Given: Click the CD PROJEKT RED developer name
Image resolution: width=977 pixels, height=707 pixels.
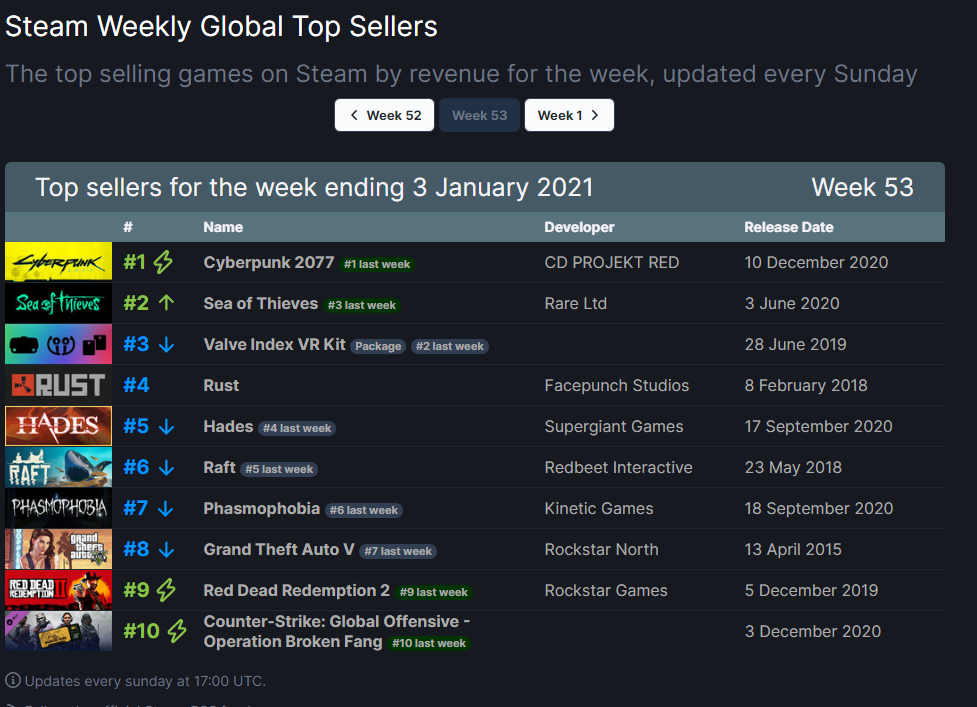Looking at the screenshot, I should coord(611,262).
